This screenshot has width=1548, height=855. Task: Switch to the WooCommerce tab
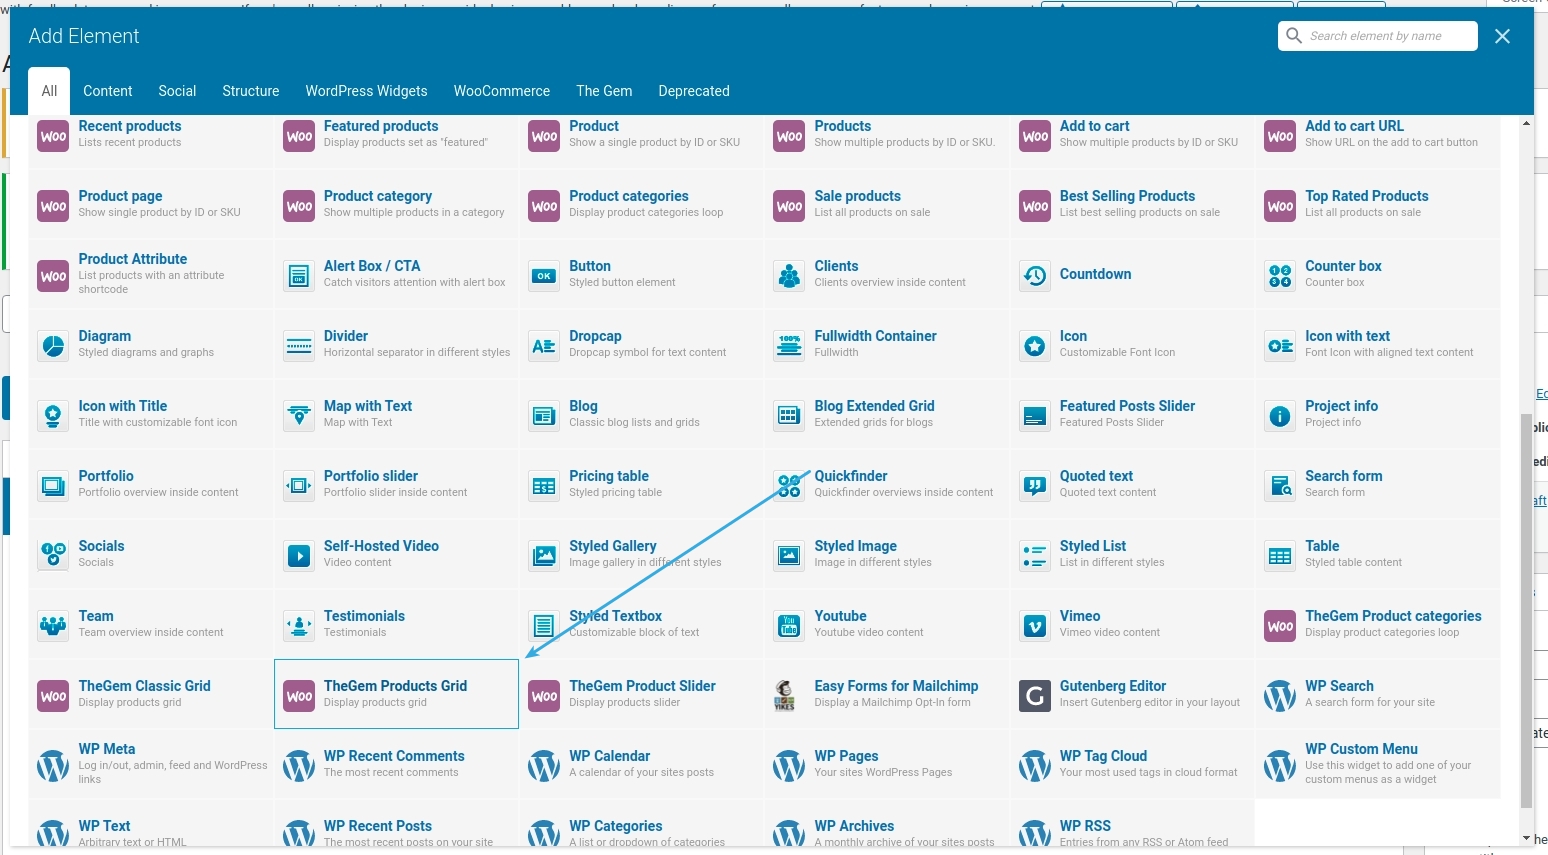tap(501, 91)
